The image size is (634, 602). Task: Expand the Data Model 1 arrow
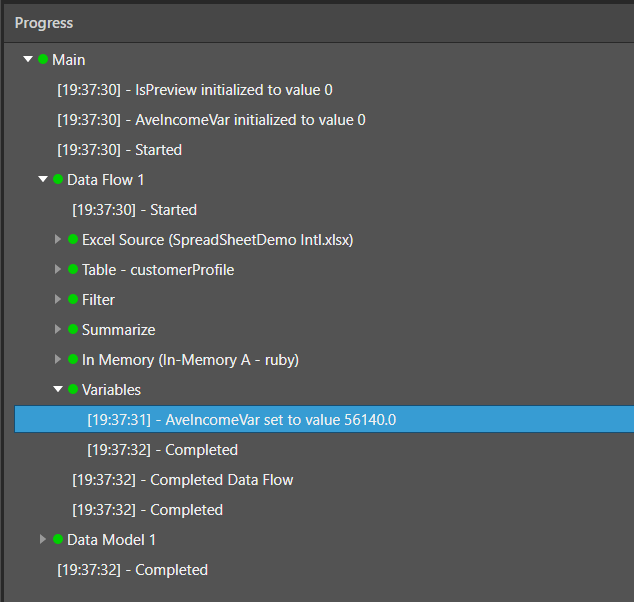click(x=43, y=540)
